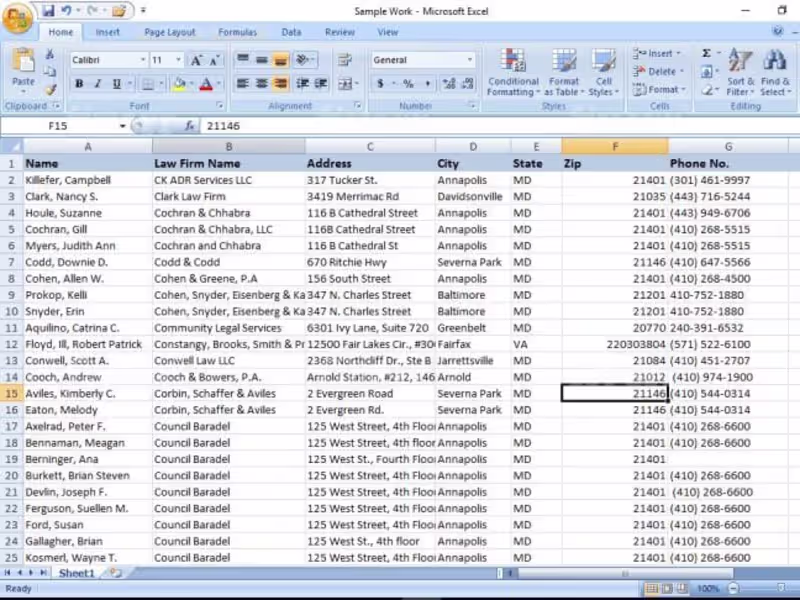Image resolution: width=800 pixels, height=600 pixels.
Task: Cut selection with the scissors icon
Action: click(49, 54)
